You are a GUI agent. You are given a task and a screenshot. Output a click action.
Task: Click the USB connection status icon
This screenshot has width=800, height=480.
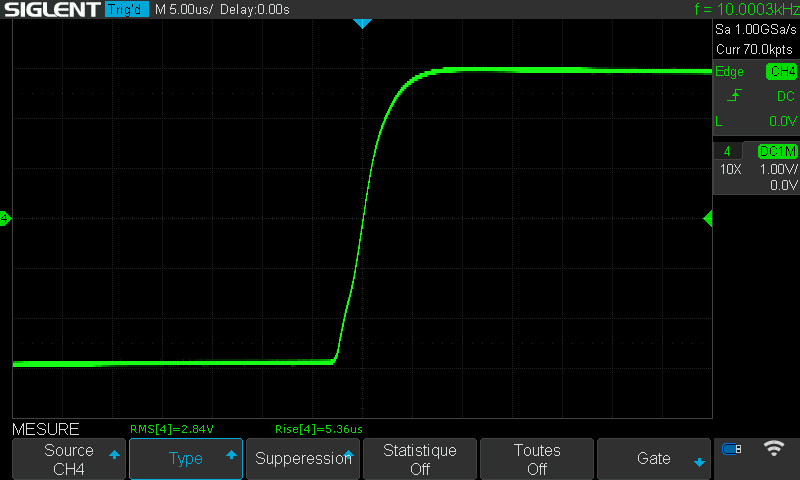[x=731, y=449]
